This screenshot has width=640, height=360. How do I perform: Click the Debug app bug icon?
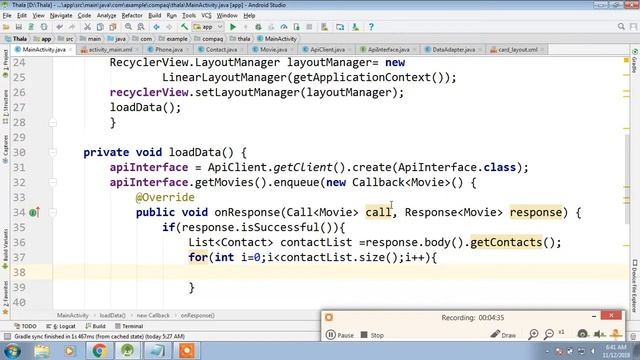coord(258,27)
